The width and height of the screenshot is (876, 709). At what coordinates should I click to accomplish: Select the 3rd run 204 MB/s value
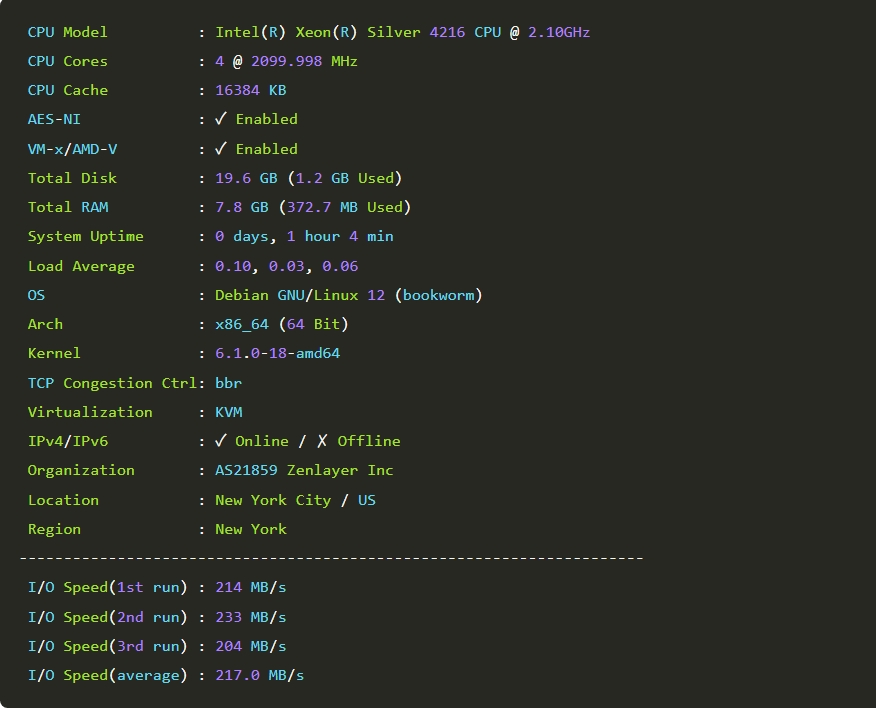[x=250, y=646]
